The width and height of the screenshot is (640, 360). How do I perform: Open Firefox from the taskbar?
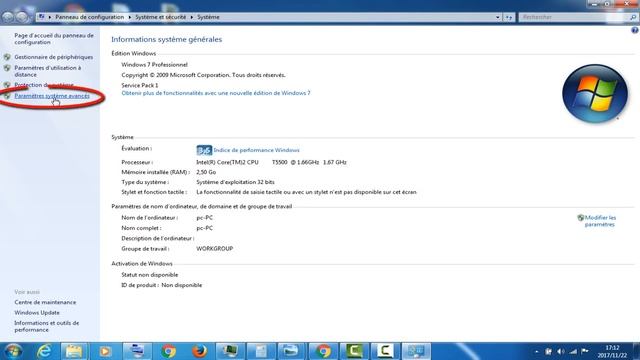pyautogui.click(x=199, y=351)
